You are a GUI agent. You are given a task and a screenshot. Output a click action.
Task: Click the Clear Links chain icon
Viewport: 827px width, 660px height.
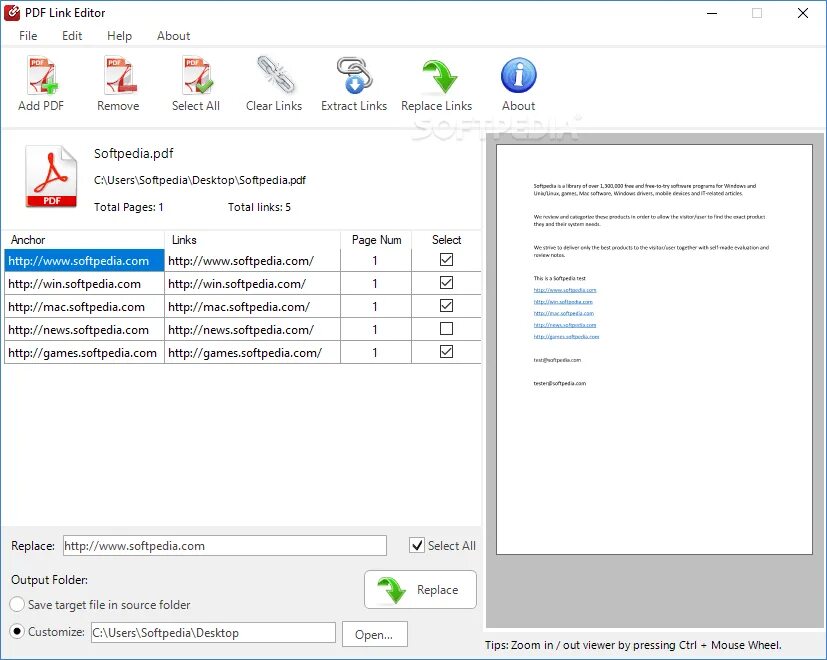coord(275,75)
